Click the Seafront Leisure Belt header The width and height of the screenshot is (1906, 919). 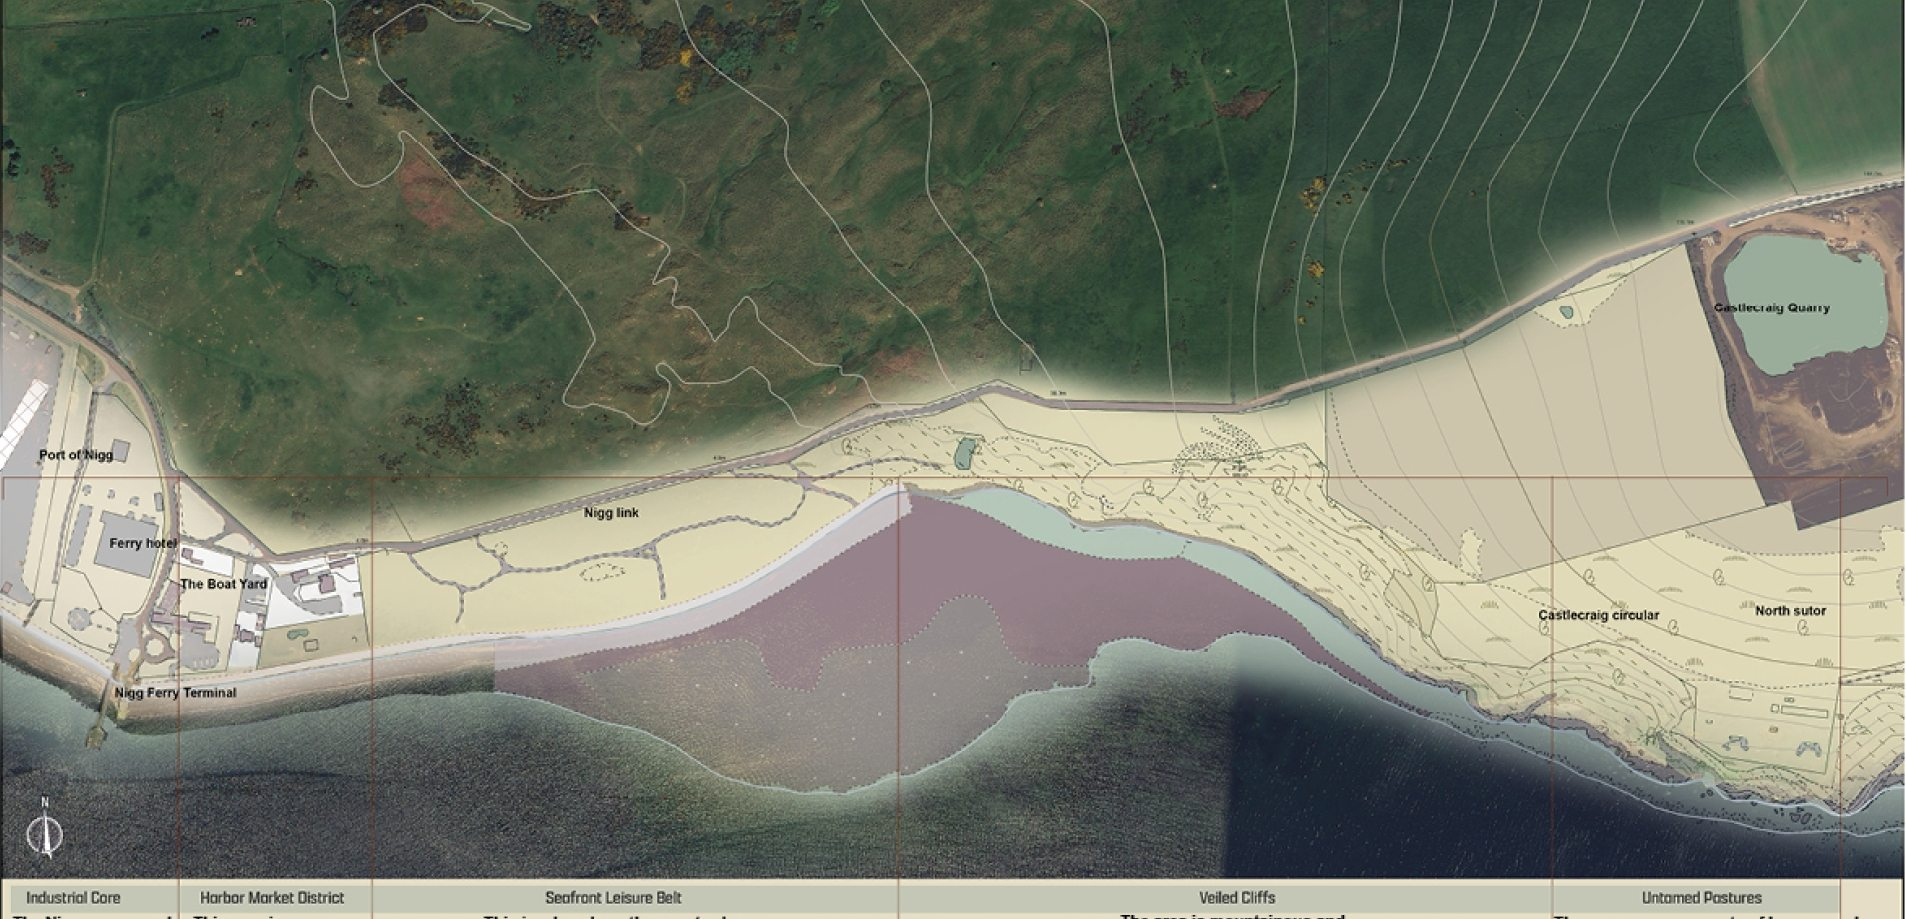click(x=613, y=898)
